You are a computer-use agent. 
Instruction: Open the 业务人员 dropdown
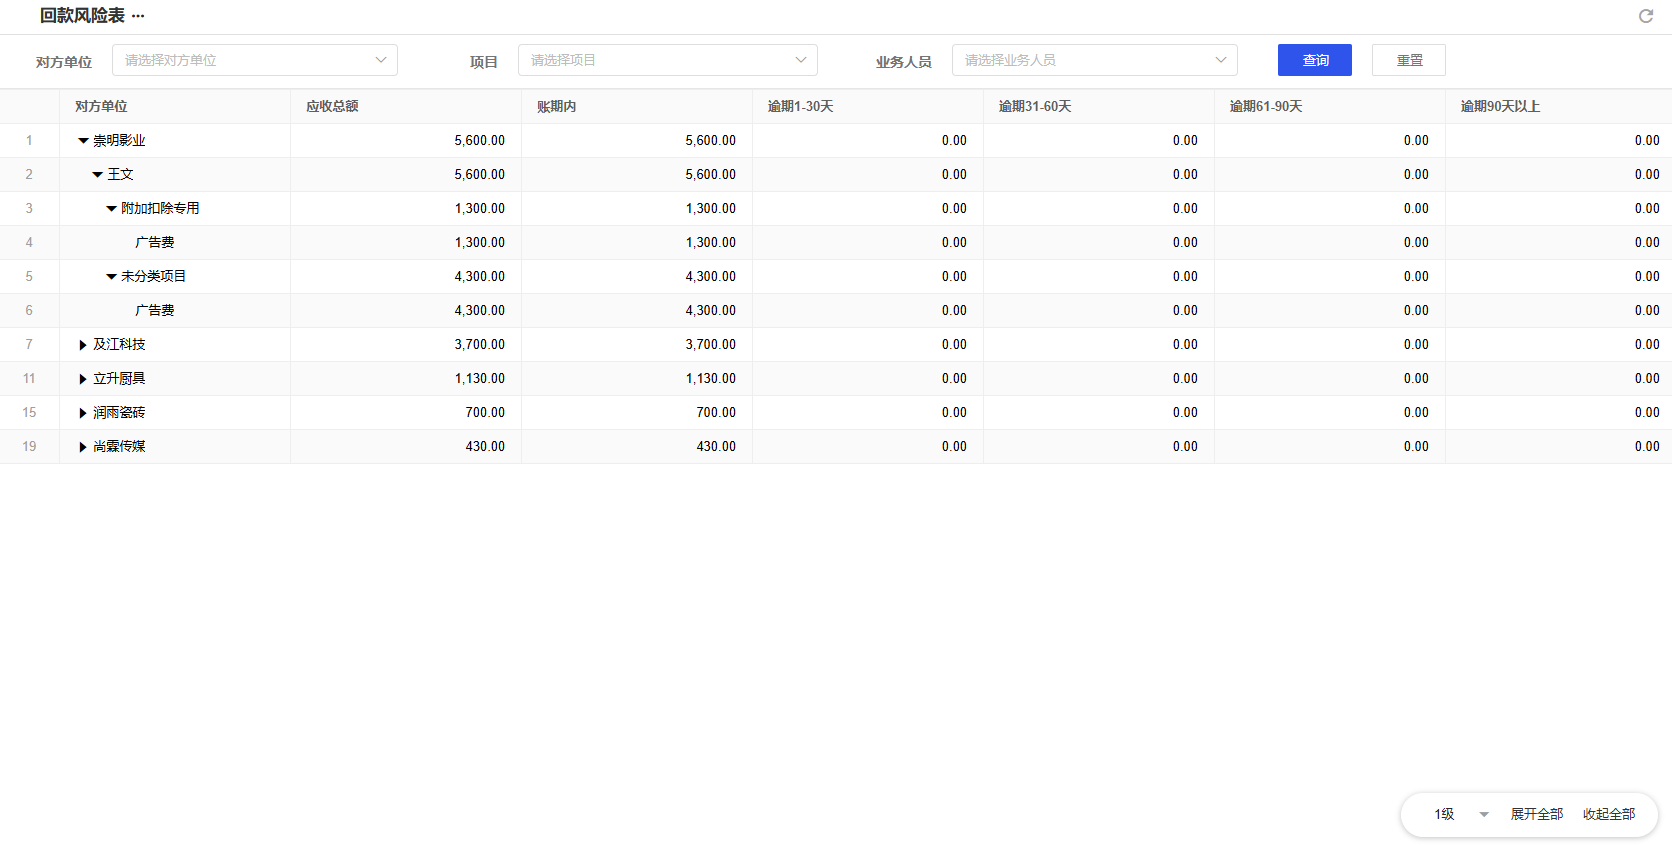point(1094,60)
